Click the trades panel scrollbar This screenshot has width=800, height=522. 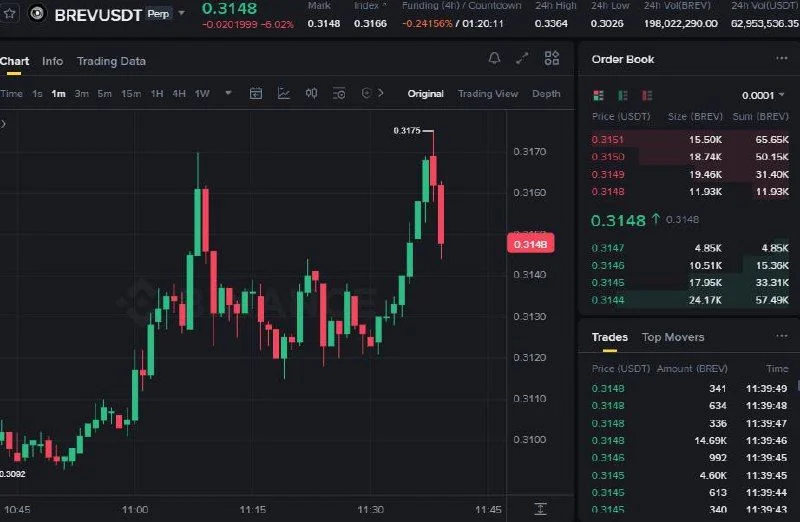pos(798,385)
